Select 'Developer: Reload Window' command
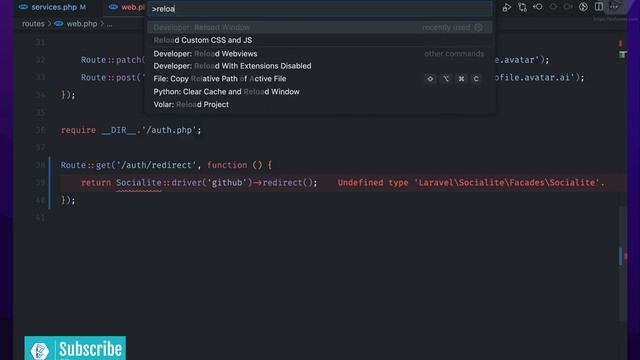This screenshot has height=360, width=640. (x=320, y=28)
